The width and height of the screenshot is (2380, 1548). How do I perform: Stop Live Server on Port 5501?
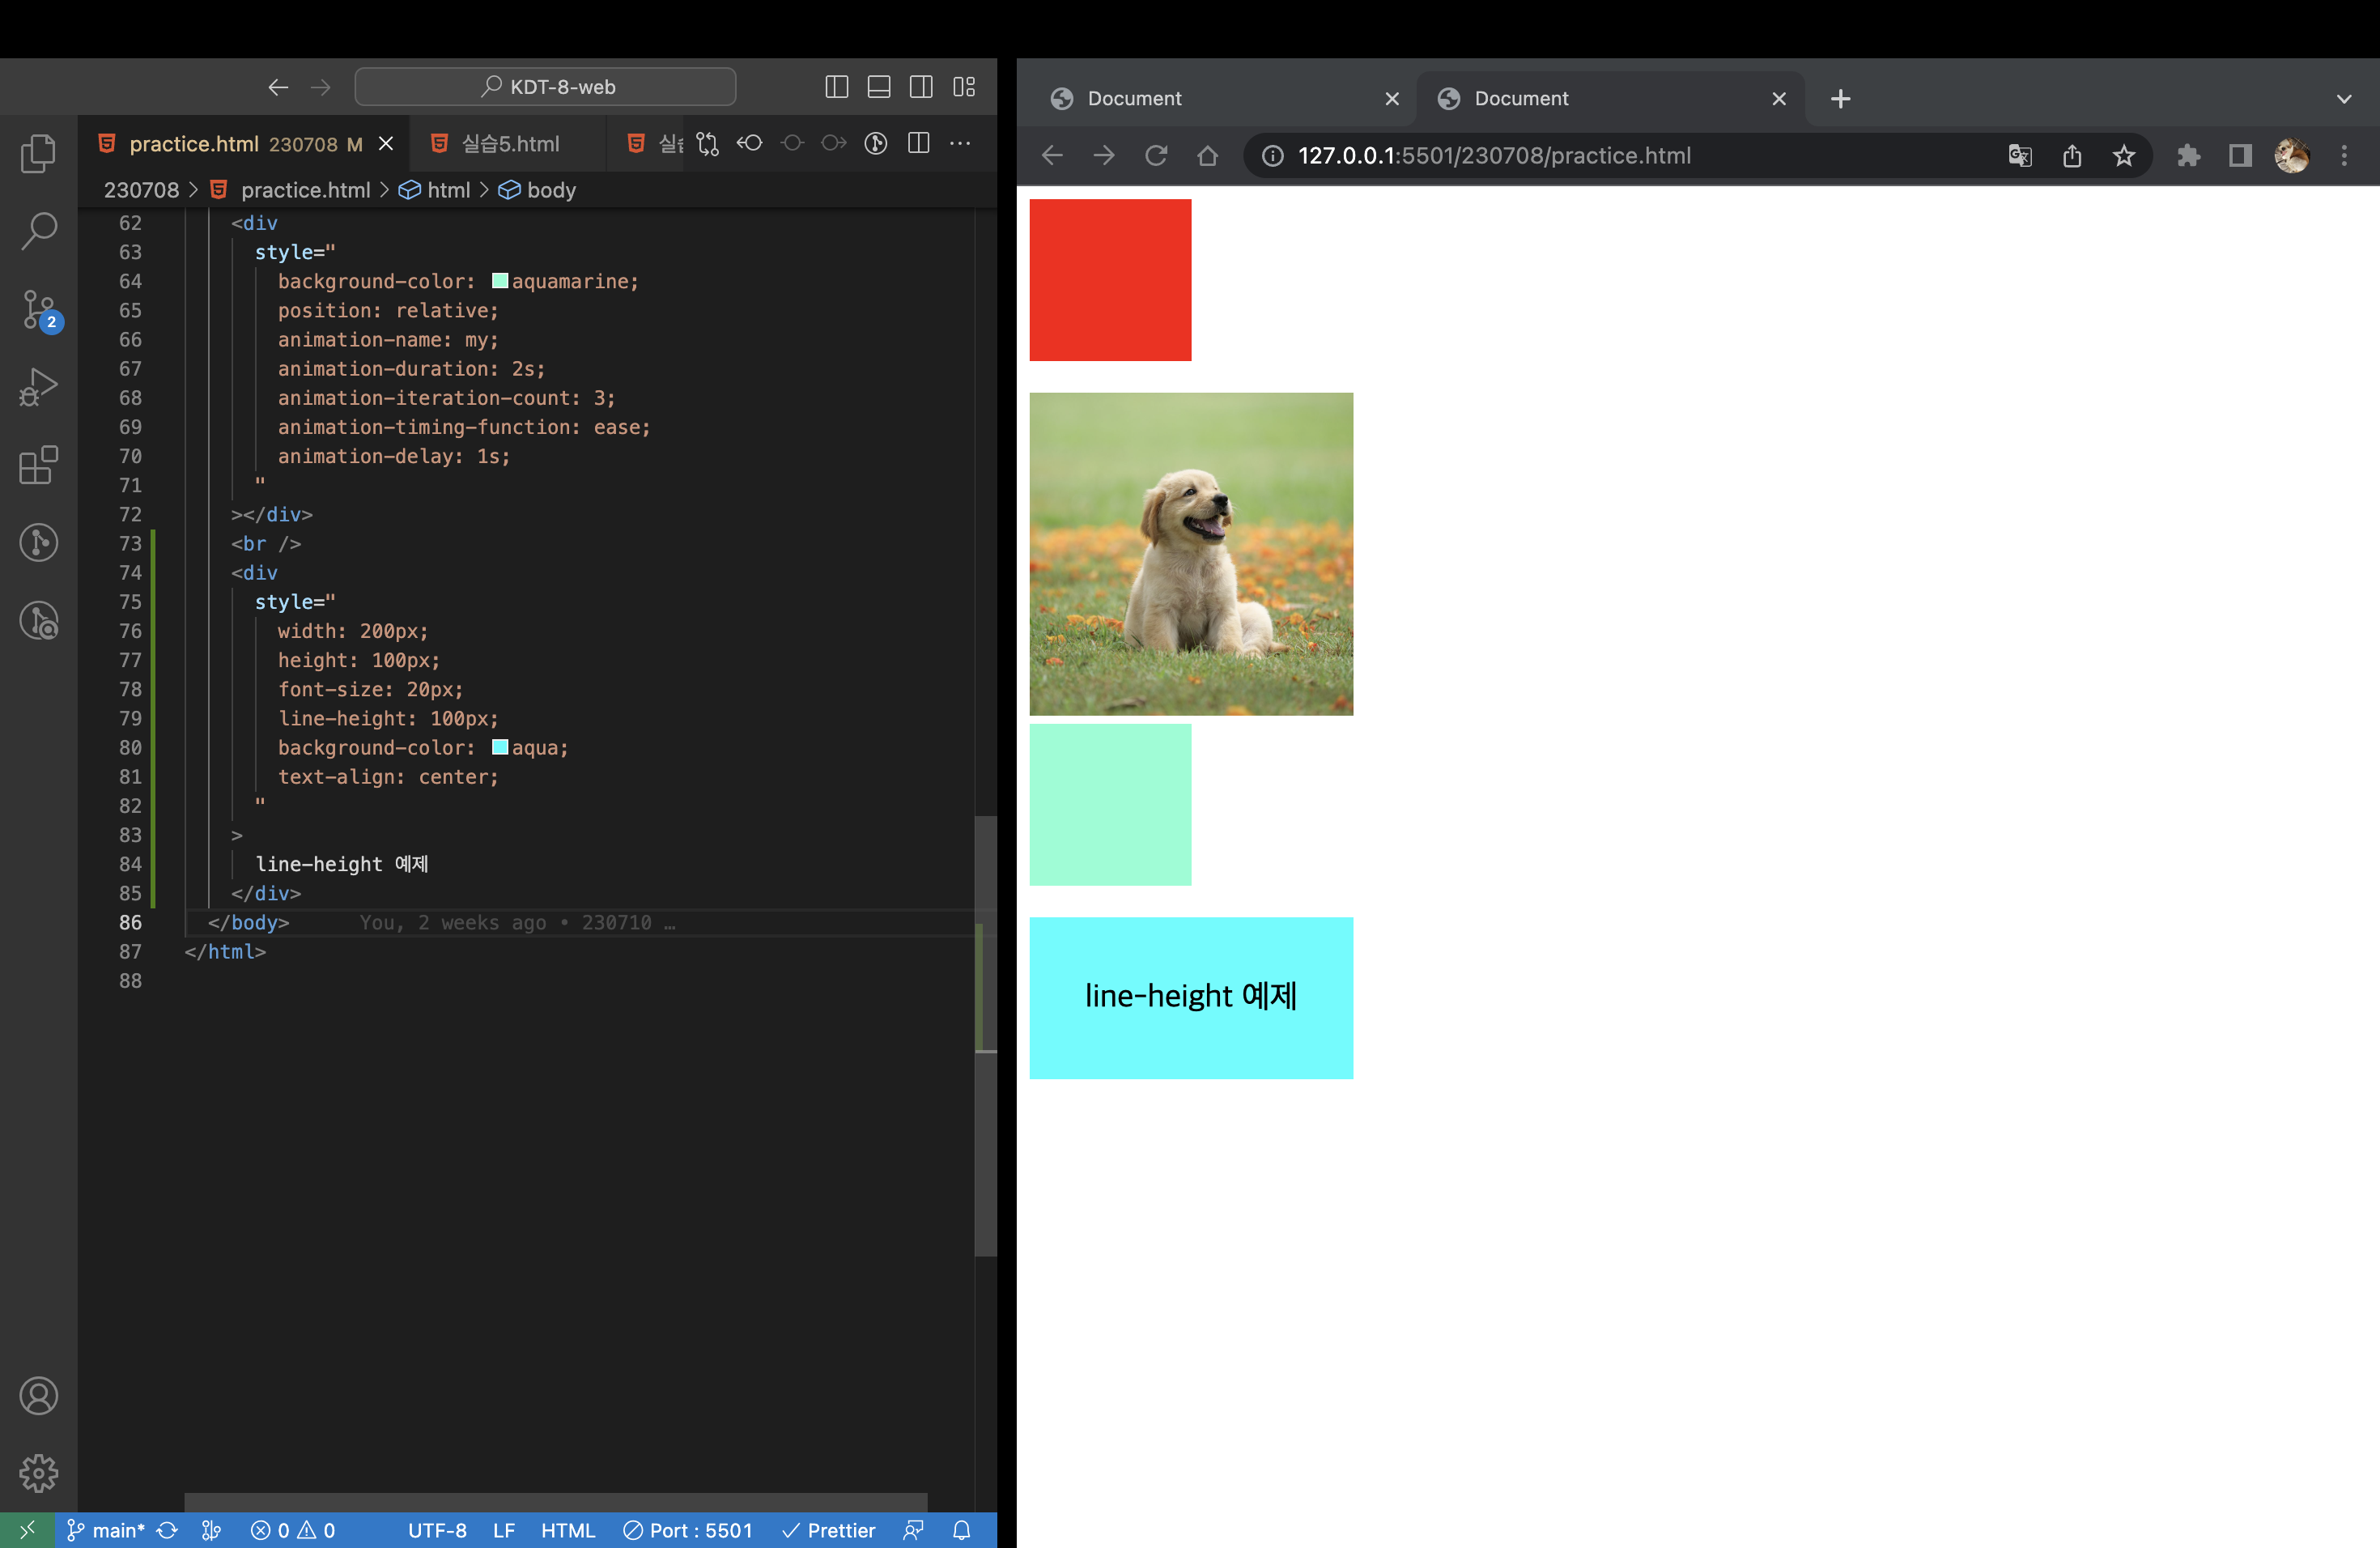point(688,1530)
